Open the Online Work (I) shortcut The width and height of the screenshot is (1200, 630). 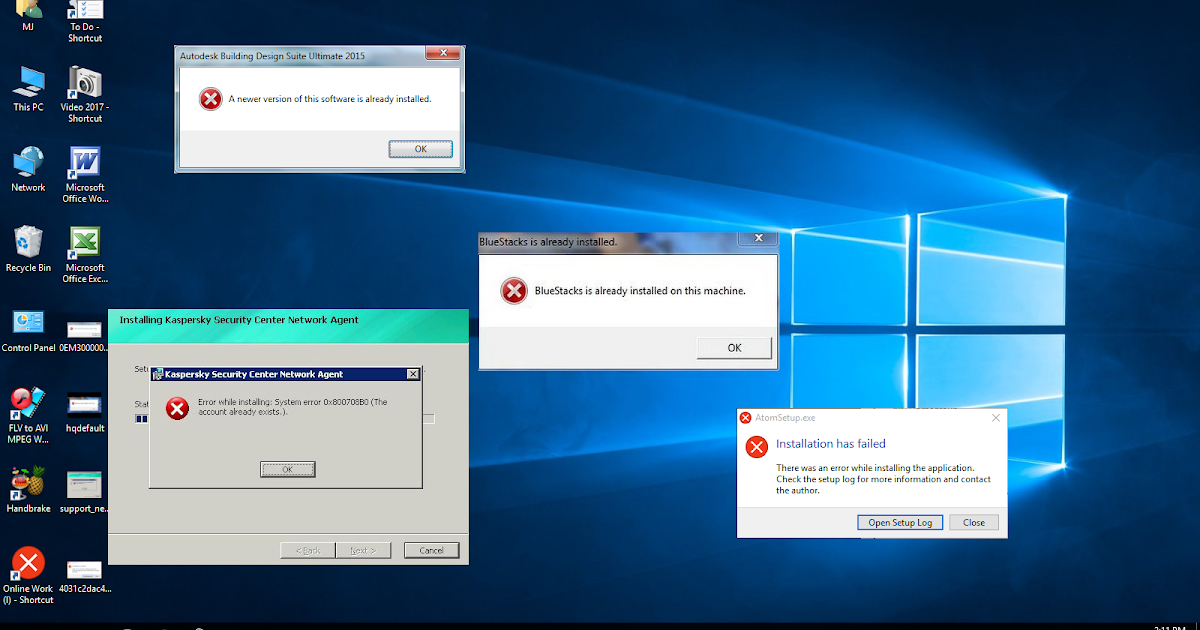28,575
